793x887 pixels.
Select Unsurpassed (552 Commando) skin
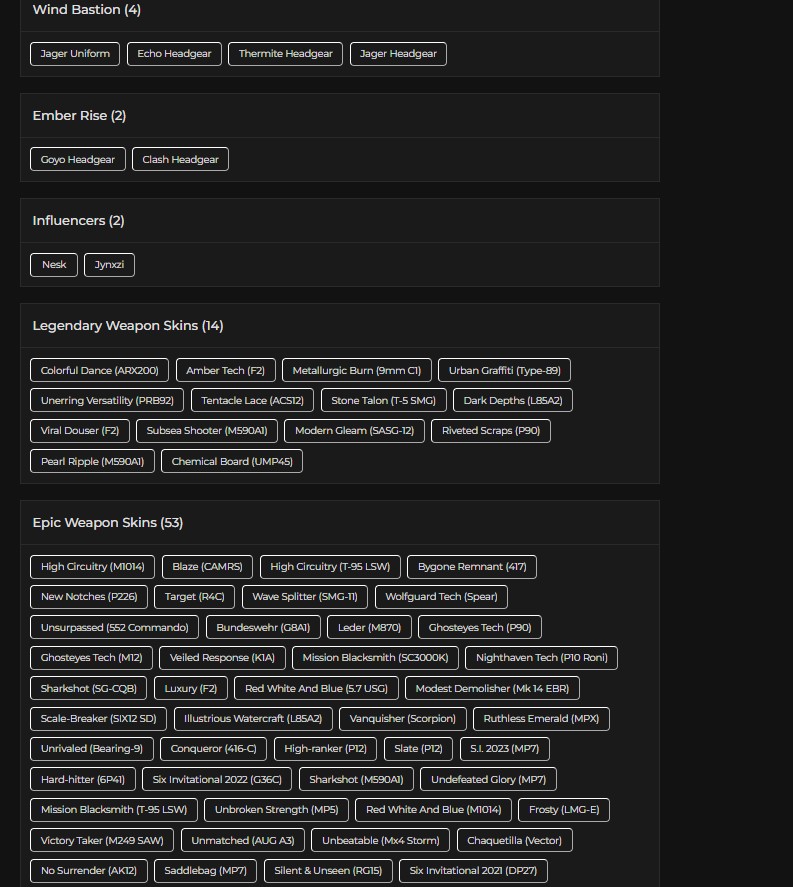(x=114, y=627)
